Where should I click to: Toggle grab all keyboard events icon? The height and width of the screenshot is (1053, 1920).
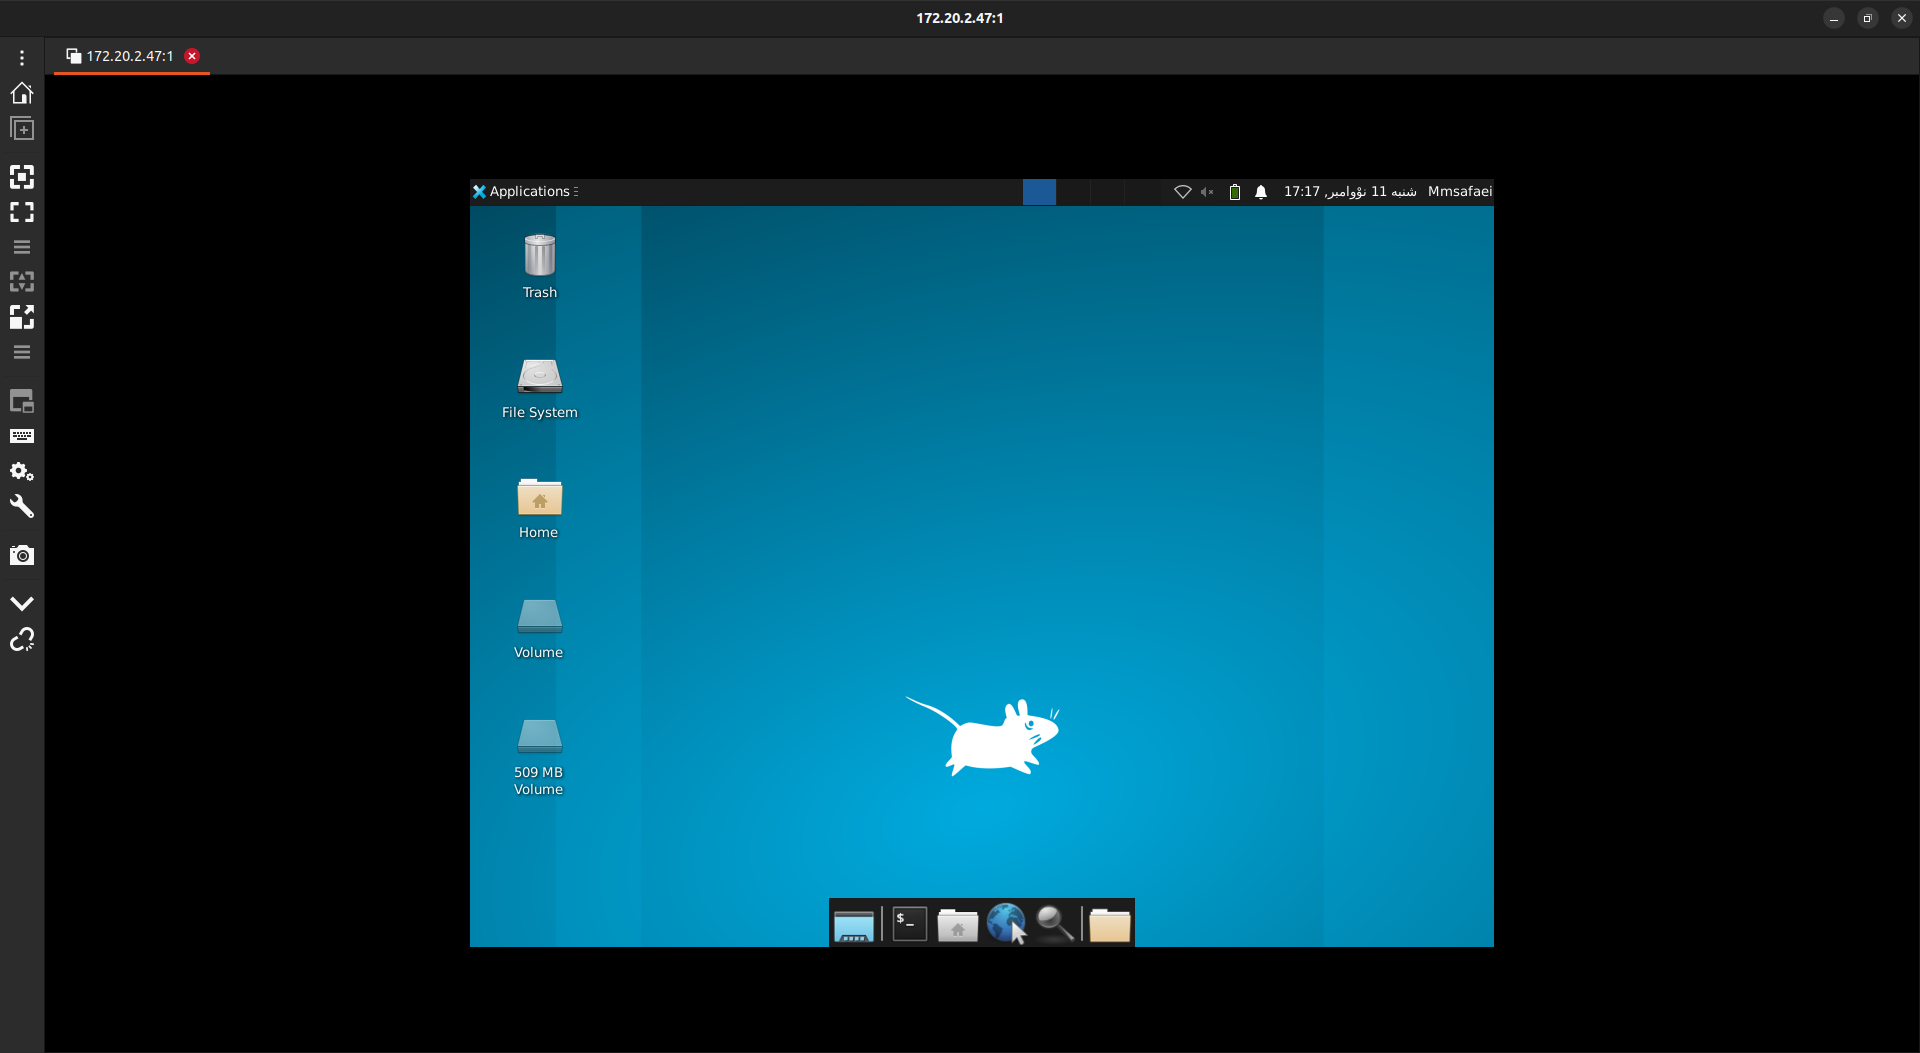point(22,436)
